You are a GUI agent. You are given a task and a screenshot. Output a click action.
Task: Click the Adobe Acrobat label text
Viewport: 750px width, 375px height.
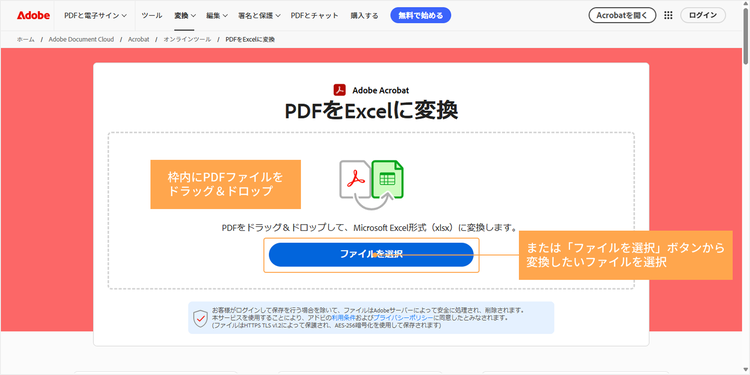(381, 90)
